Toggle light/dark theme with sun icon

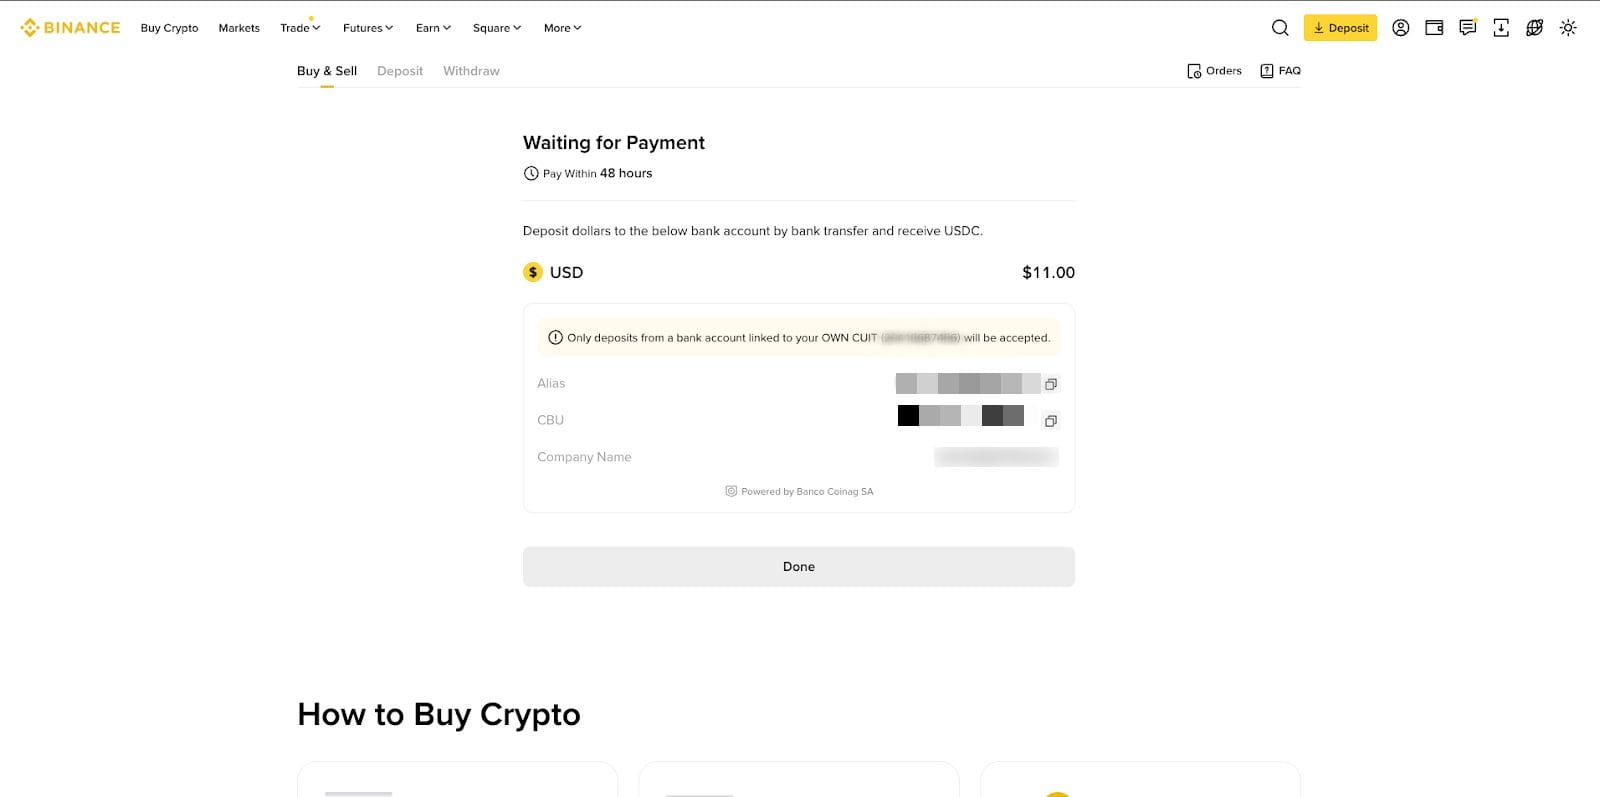pos(1568,28)
